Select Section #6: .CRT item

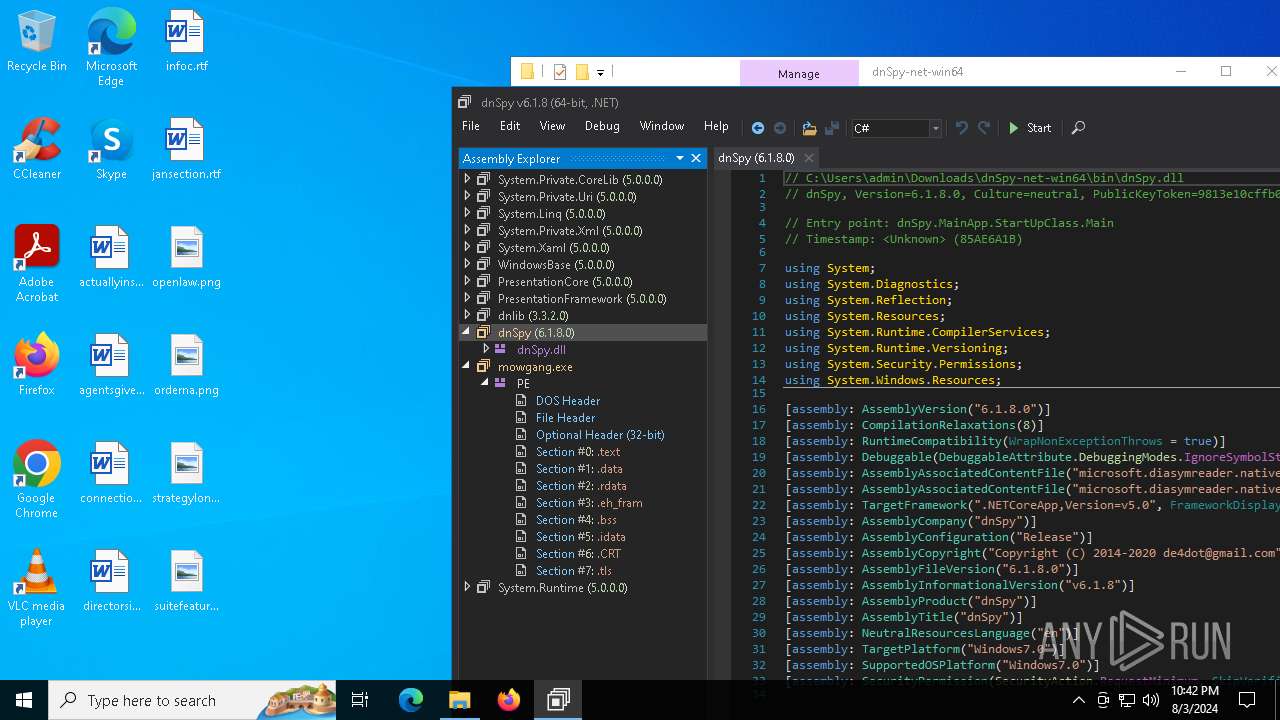[578, 554]
